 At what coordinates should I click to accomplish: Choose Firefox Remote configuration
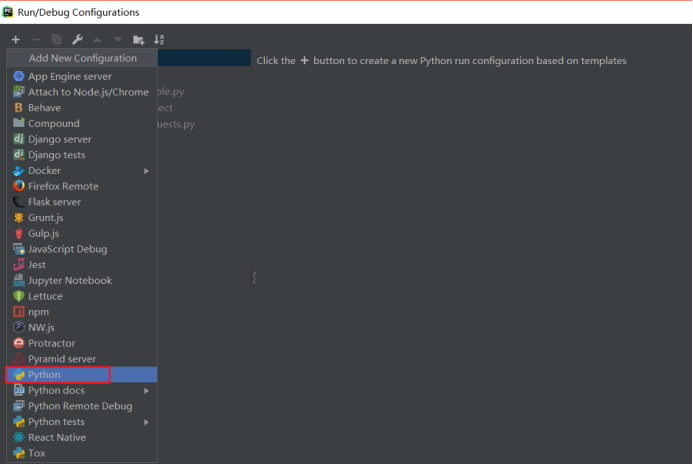click(82, 186)
